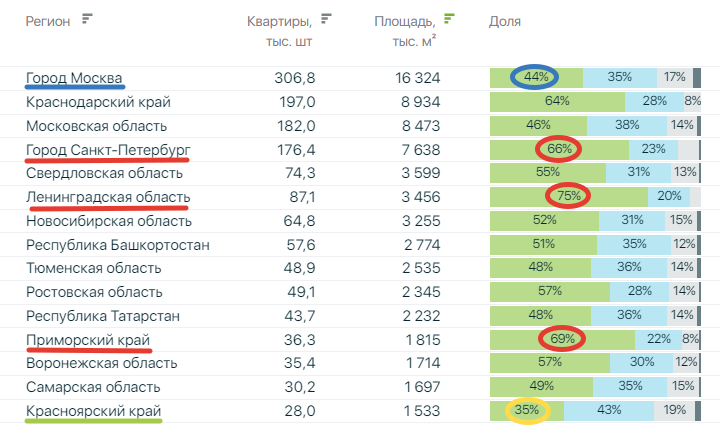The height and width of the screenshot is (429, 720).
Task: Open Приморский край region
Action: click(x=88, y=340)
